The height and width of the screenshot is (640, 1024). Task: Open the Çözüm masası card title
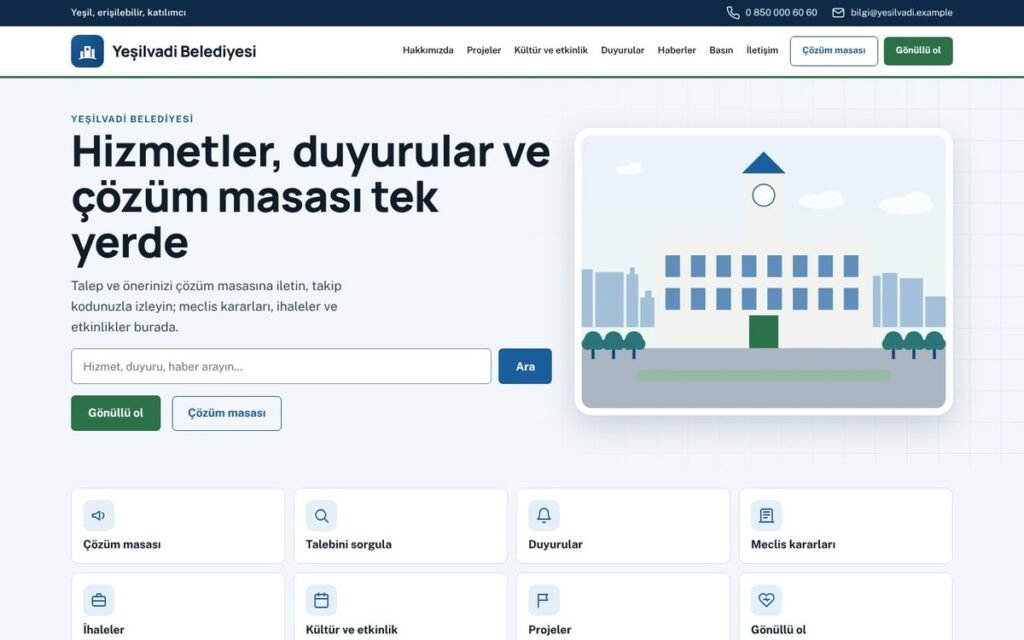121,545
